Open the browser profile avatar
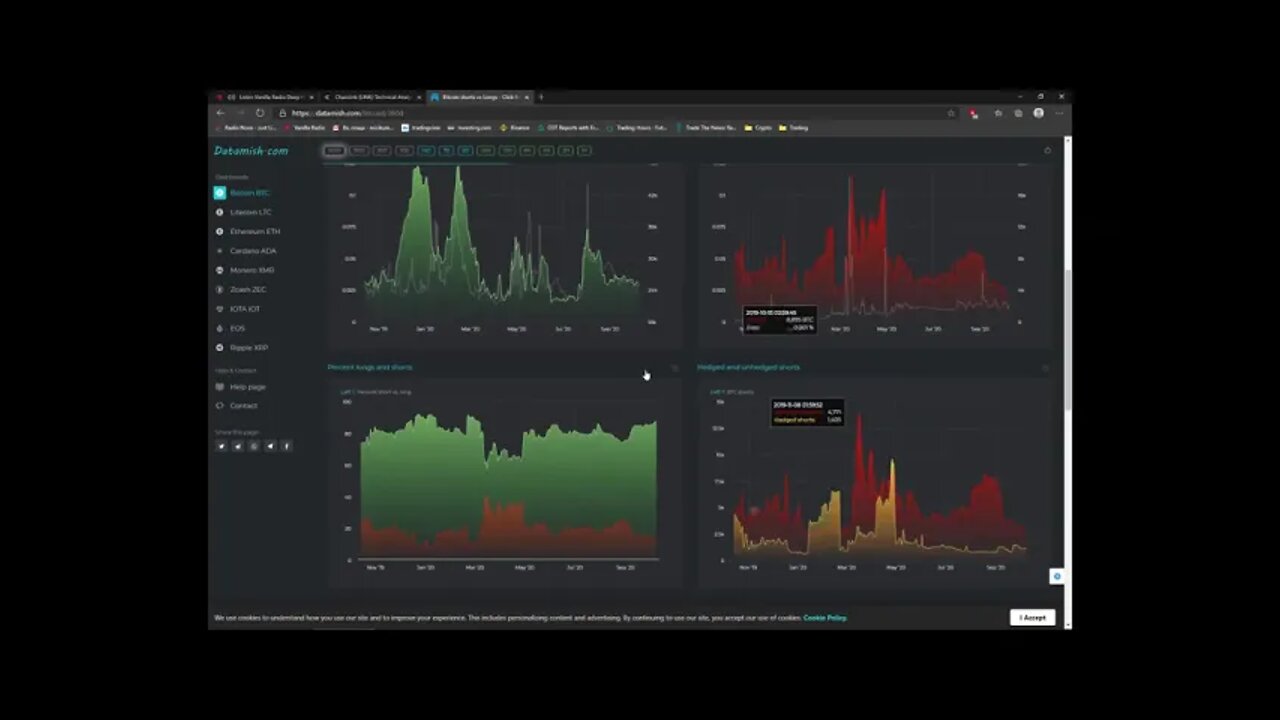The width and height of the screenshot is (1280, 720). (1038, 113)
